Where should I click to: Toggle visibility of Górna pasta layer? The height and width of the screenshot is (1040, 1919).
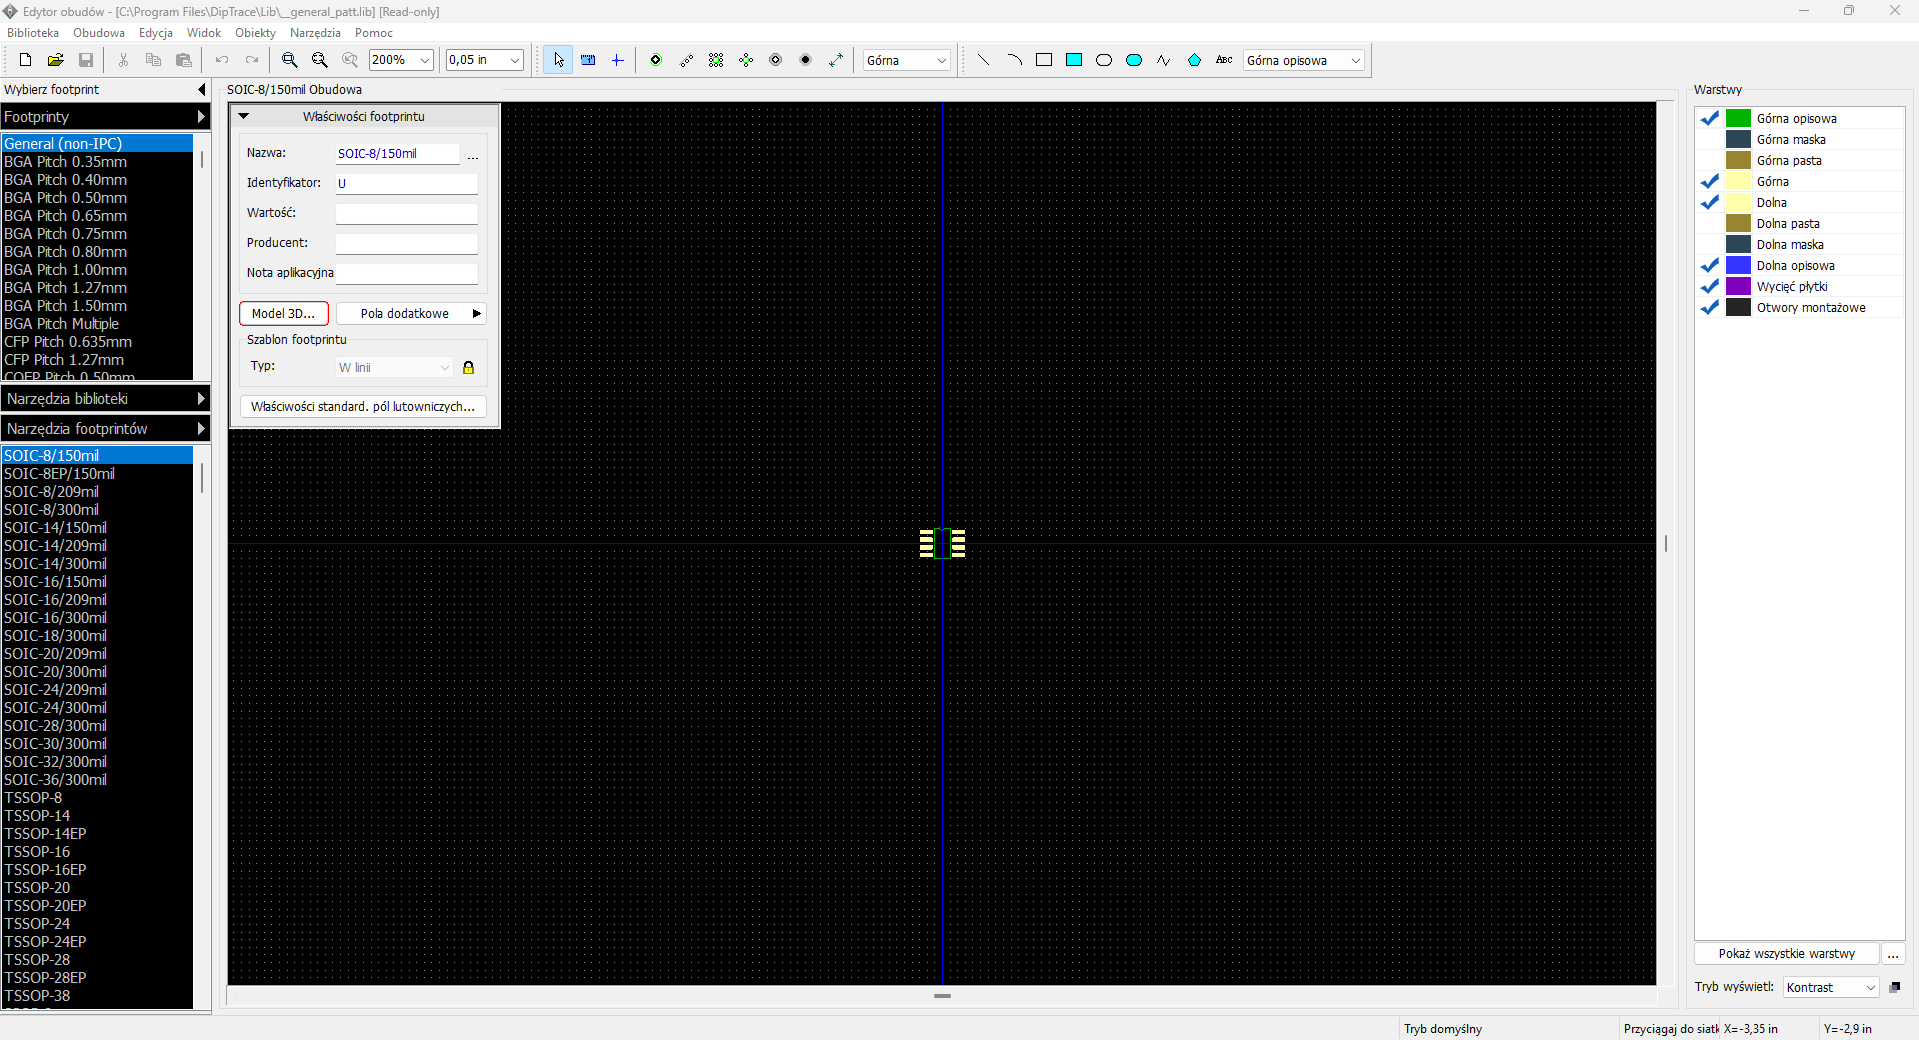1710,160
